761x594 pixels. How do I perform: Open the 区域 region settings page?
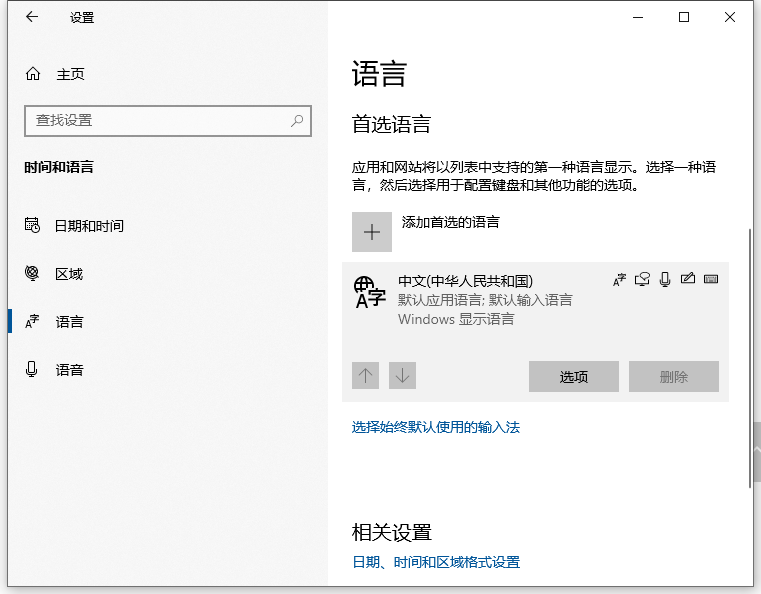coord(68,274)
